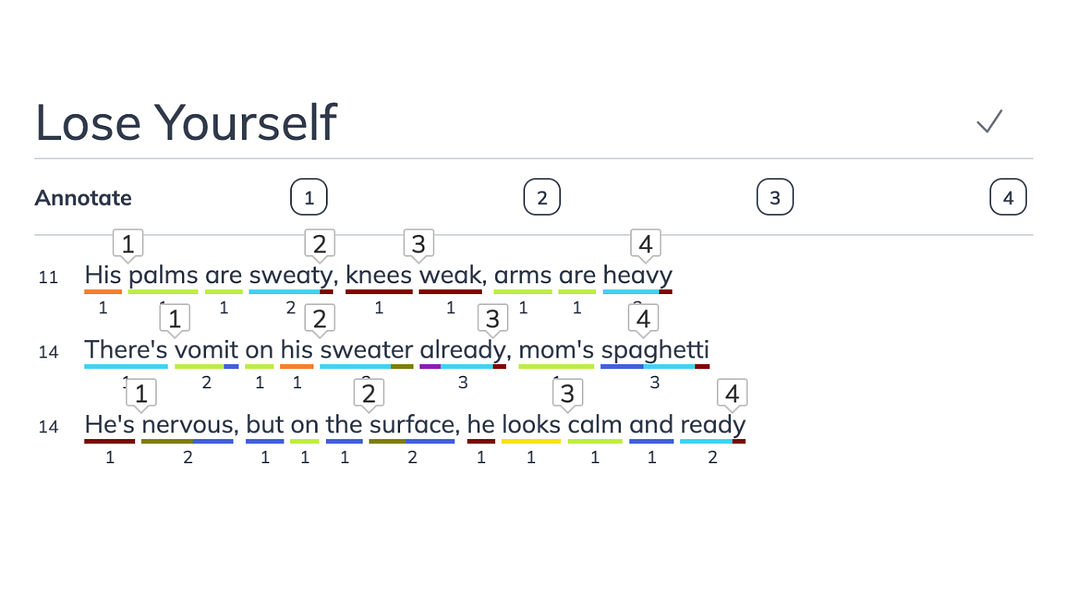Click beat marker 3 above 'knees weak'
This screenshot has width=1067, height=600.
[418, 245]
